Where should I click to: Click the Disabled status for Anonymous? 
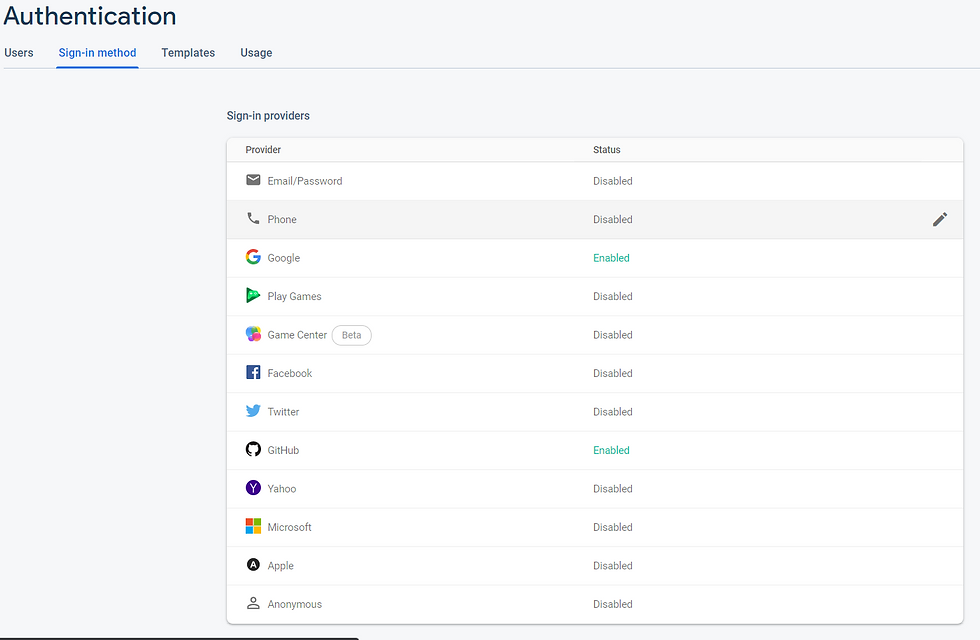[x=612, y=604]
